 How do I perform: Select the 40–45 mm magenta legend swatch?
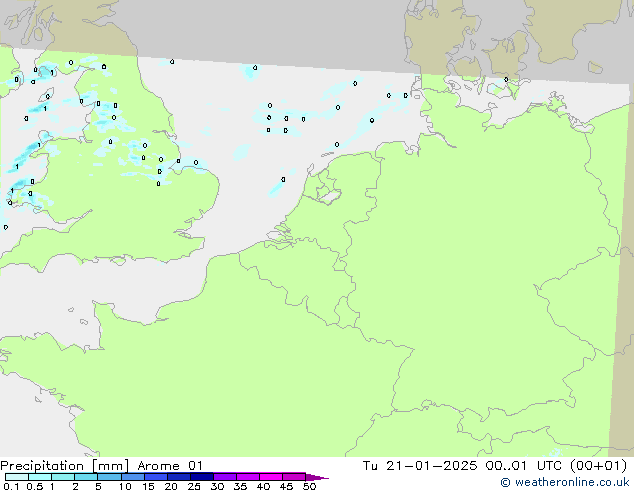click(x=271, y=477)
